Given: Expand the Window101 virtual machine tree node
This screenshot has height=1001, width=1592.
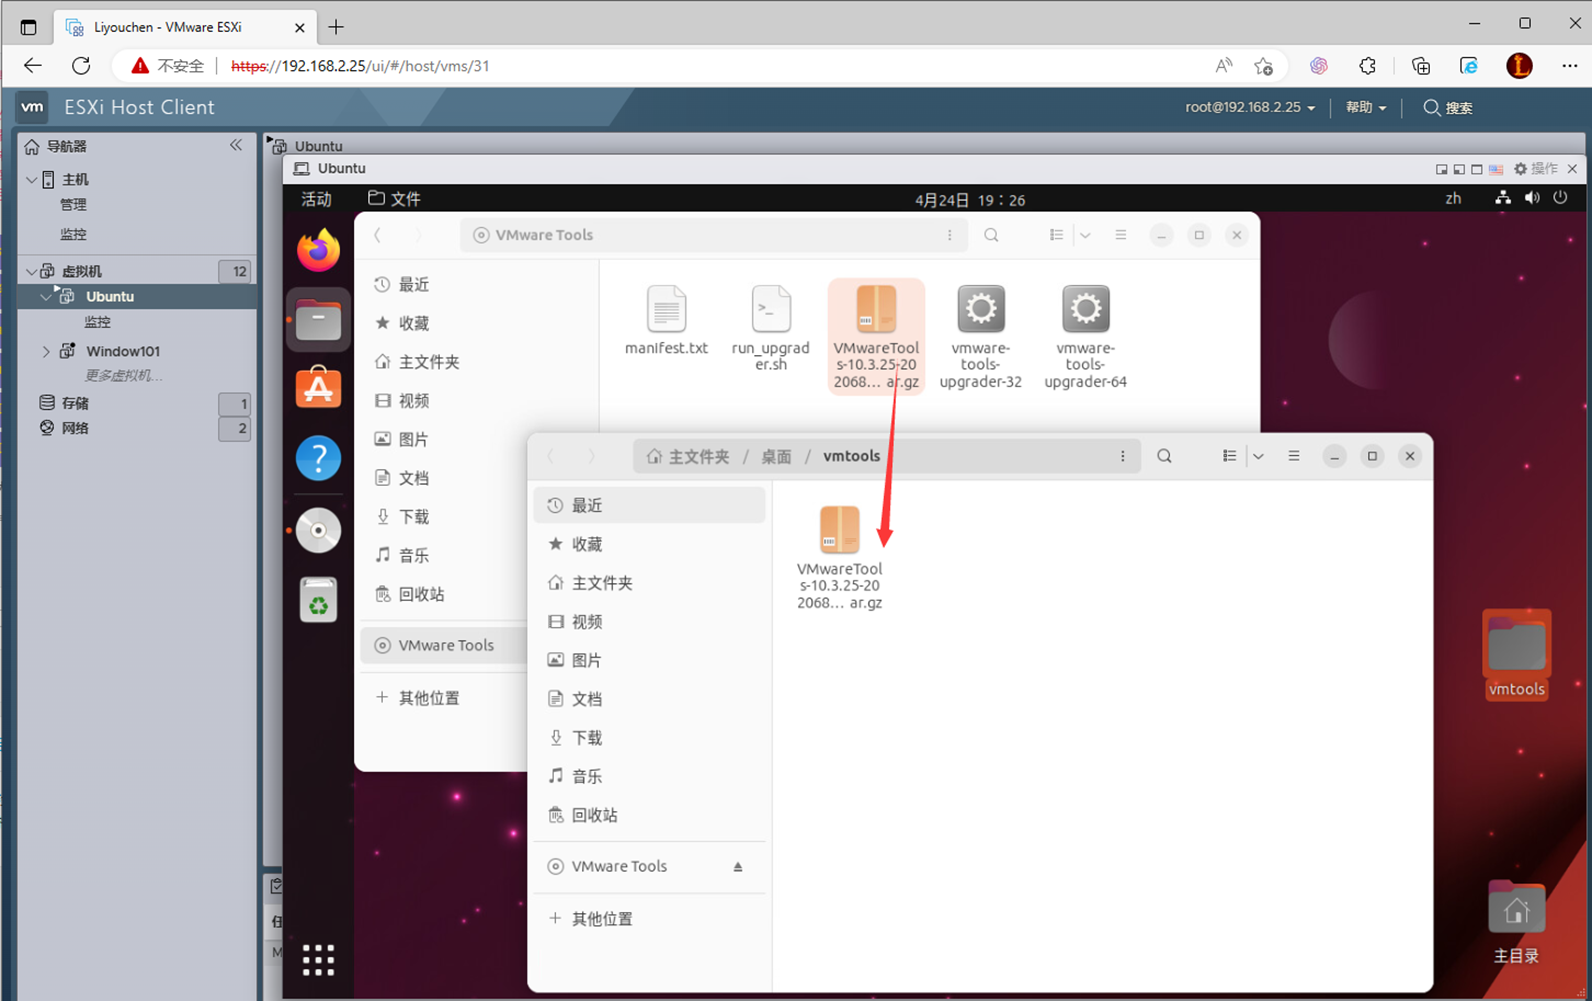Looking at the screenshot, I should point(46,351).
